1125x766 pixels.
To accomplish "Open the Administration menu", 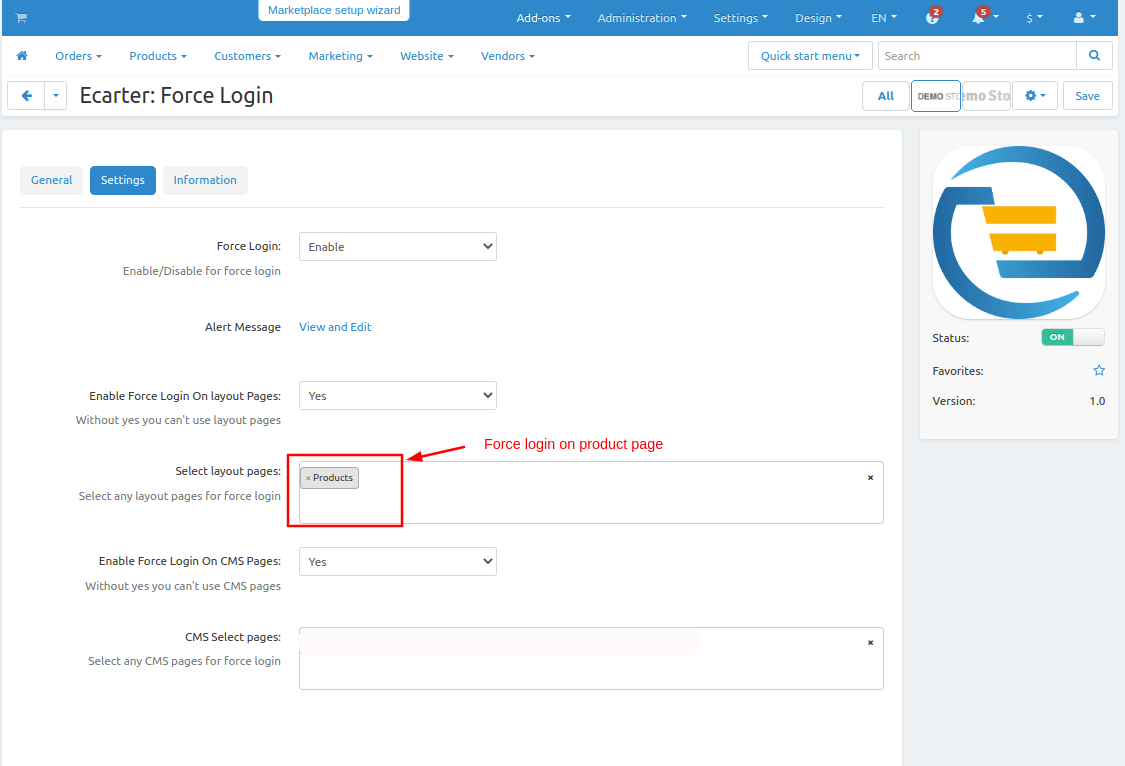I will coord(642,18).
